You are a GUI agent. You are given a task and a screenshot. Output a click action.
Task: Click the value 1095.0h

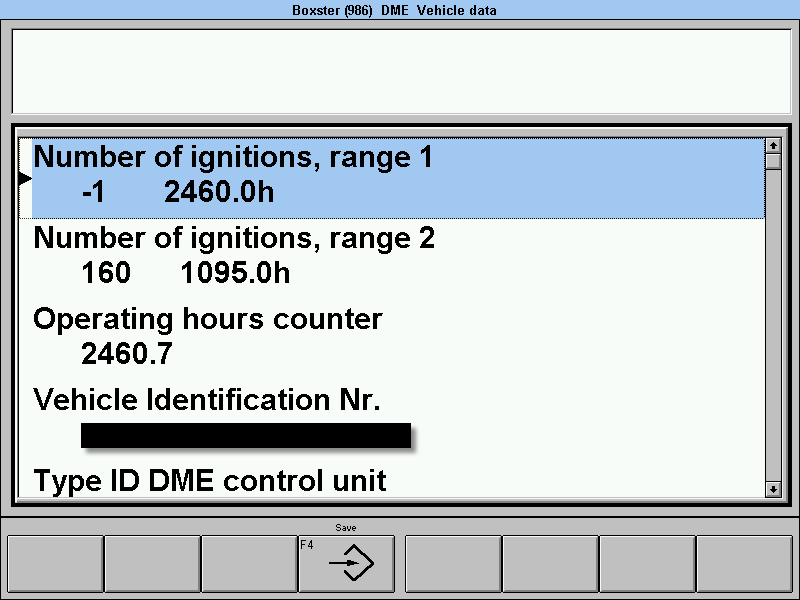pos(235,273)
